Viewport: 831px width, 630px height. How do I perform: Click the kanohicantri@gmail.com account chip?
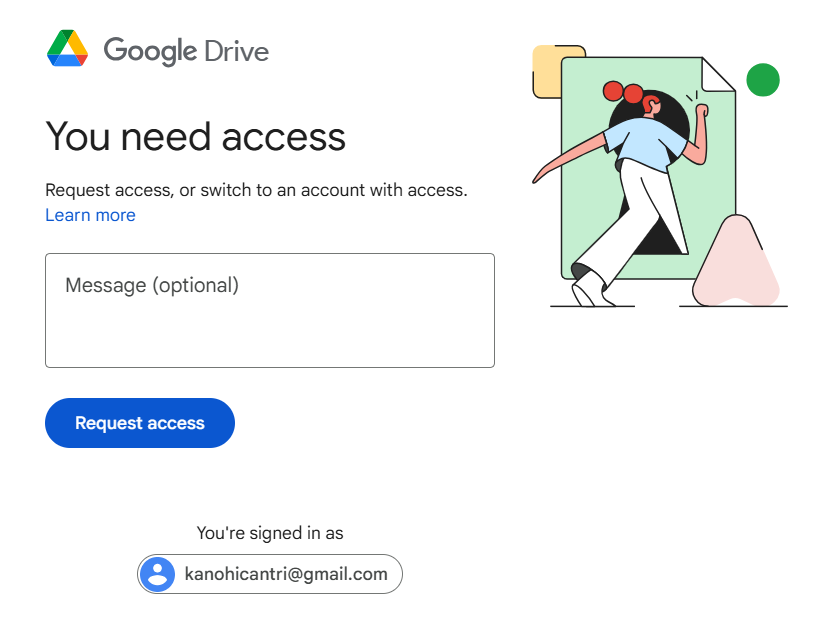tap(270, 574)
